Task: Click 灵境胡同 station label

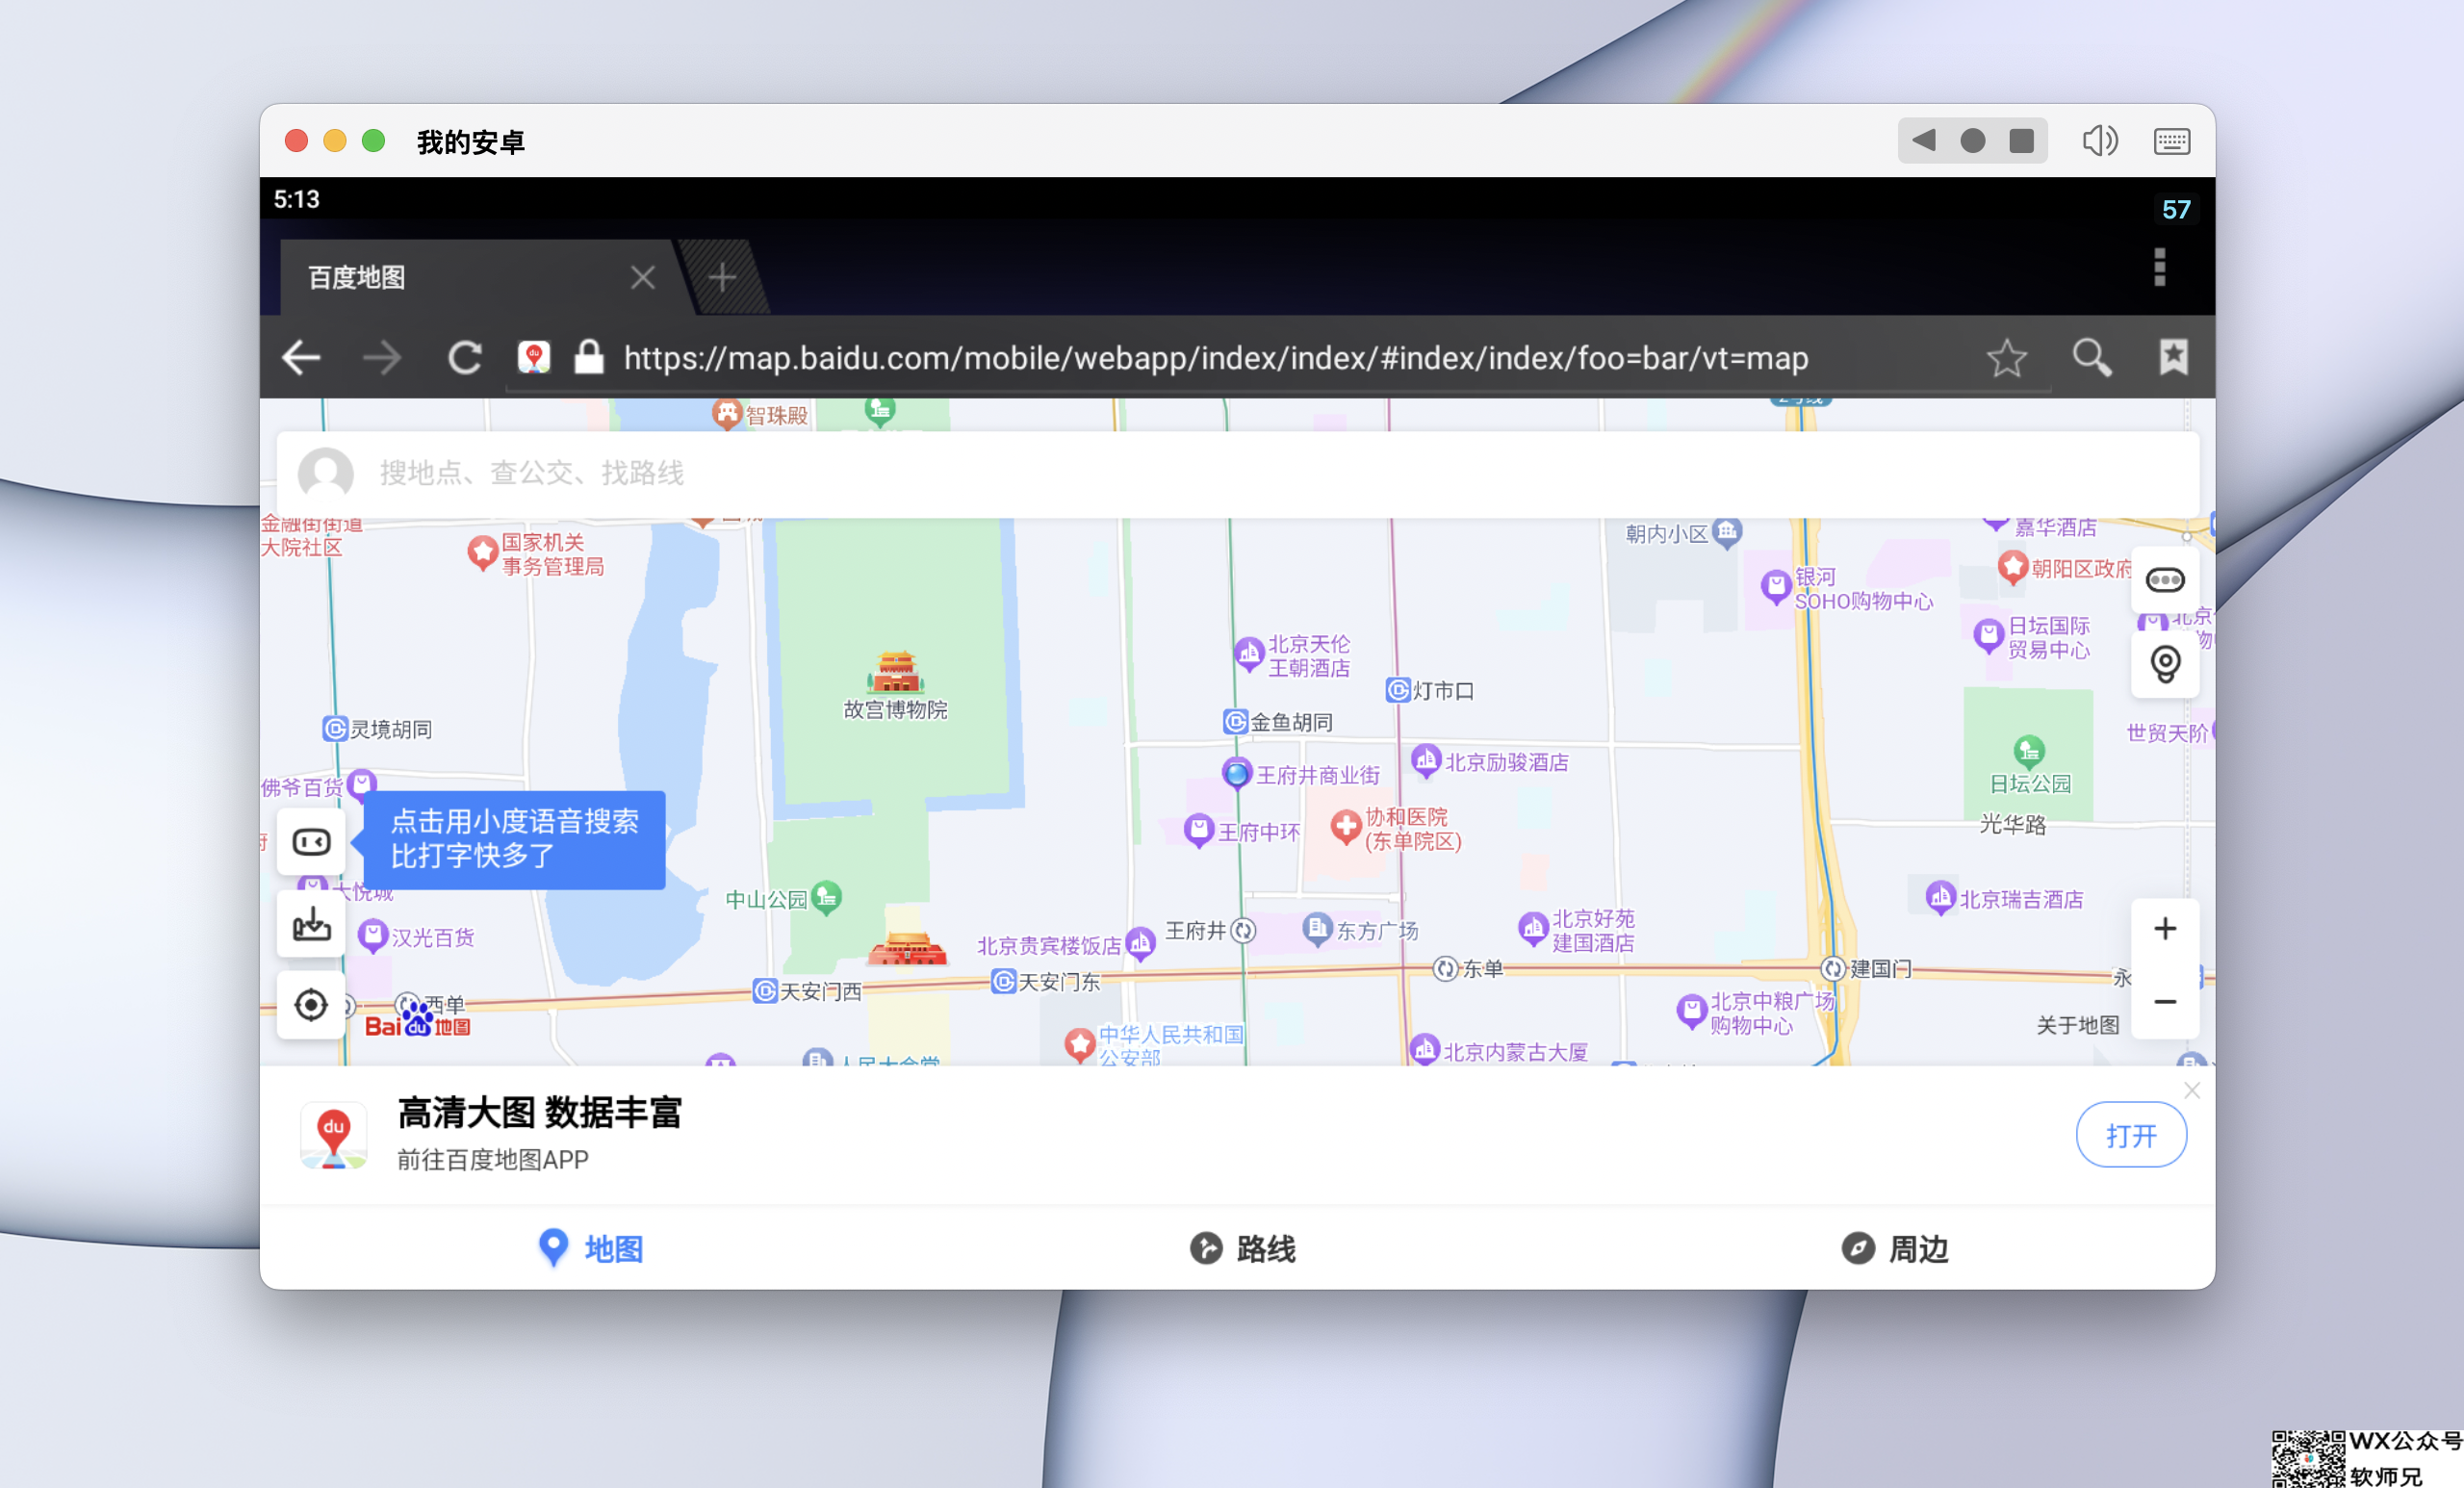Action: click(x=391, y=729)
